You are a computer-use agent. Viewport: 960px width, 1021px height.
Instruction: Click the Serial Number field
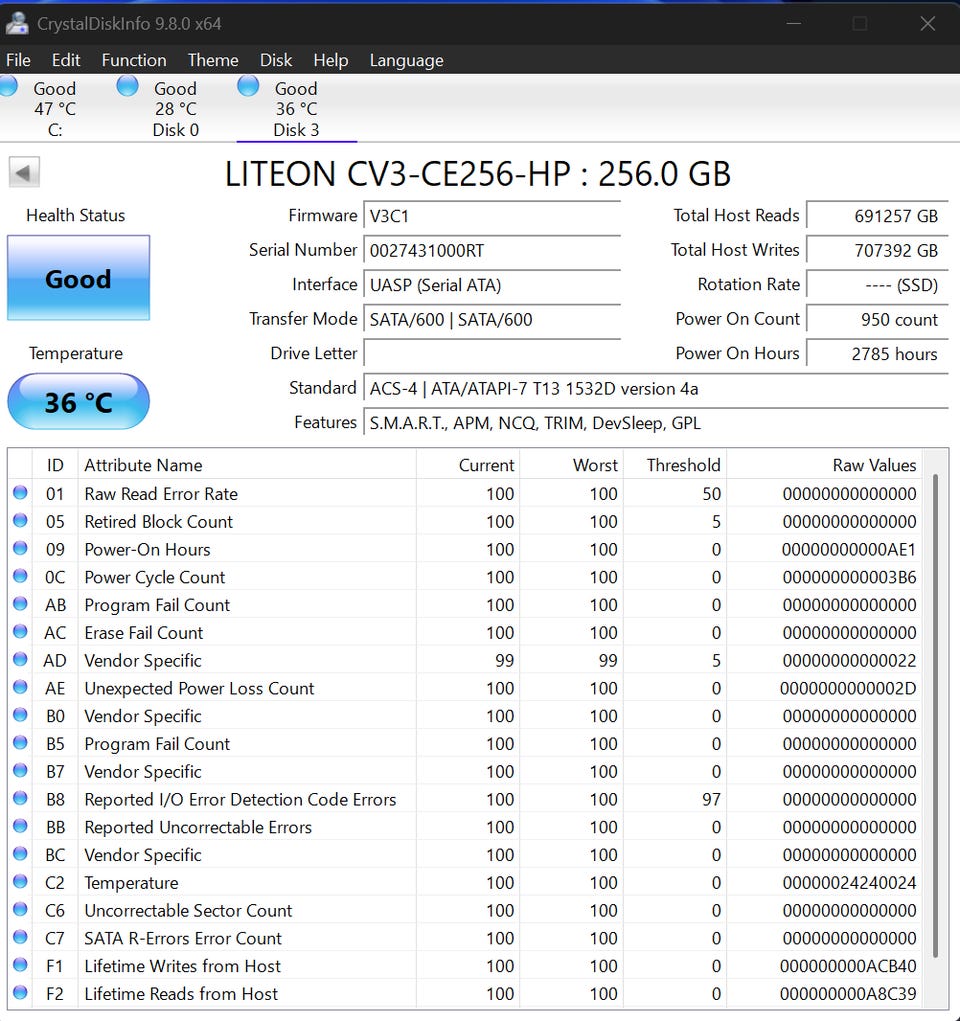tap(492, 251)
